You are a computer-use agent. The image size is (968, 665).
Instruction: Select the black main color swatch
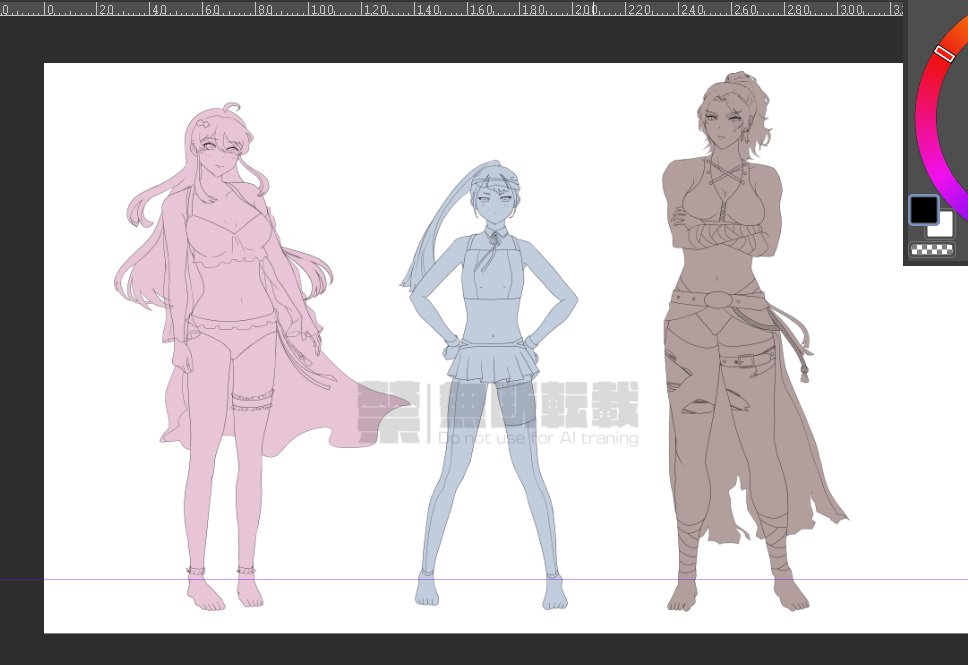click(x=924, y=210)
